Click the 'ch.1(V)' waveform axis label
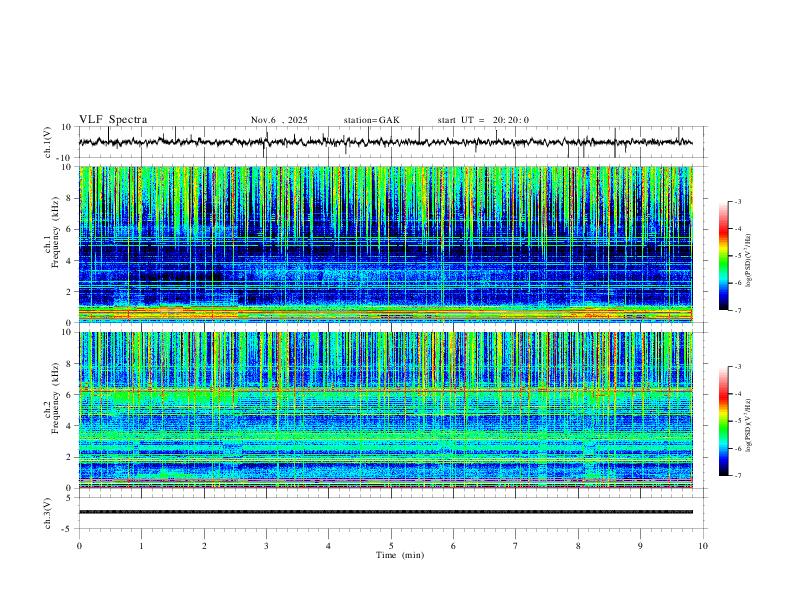Viewport: 792px width, 612px height. tap(48, 142)
